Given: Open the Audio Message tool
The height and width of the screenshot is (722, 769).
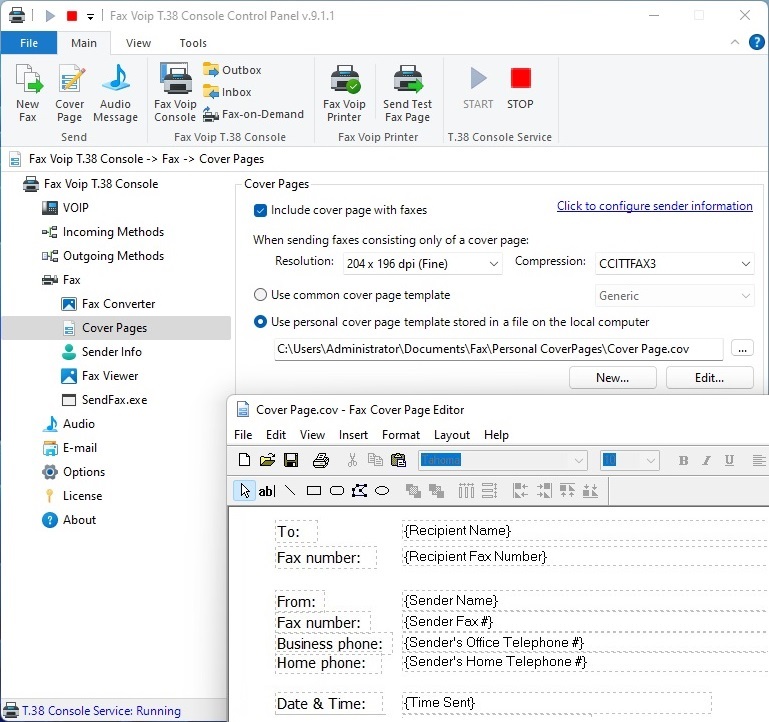Looking at the screenshot, I should 115,93.
